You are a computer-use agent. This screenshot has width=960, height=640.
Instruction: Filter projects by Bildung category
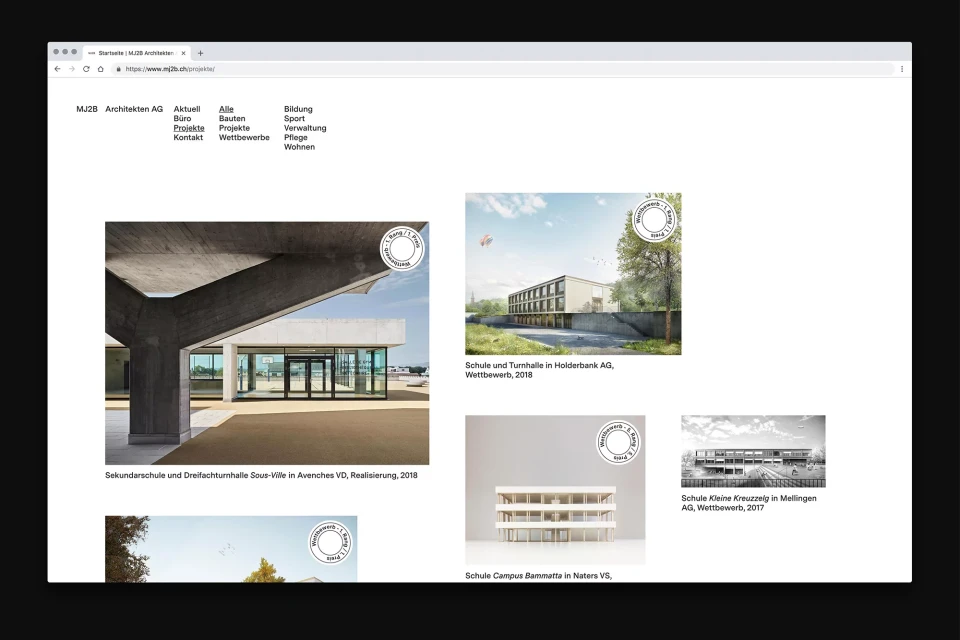(x=297, y=109)
